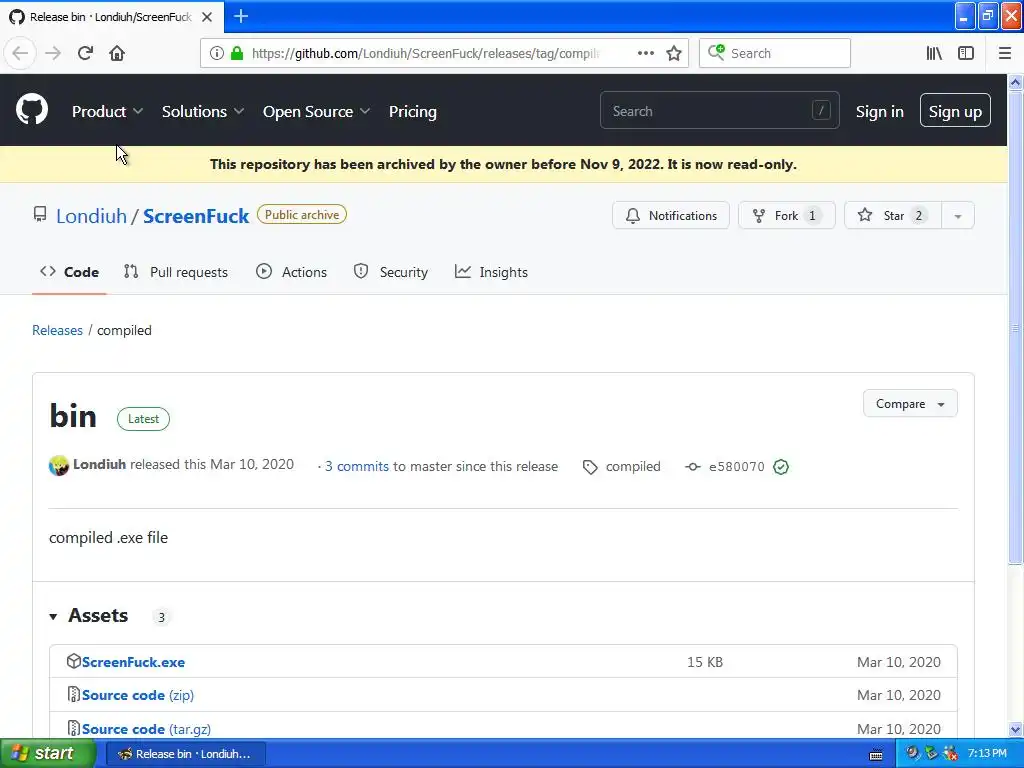Click the scrollbar down arrow
Image resolution: width=1024 pixels, height=768 pixels.
click(x=1016, y=729)
